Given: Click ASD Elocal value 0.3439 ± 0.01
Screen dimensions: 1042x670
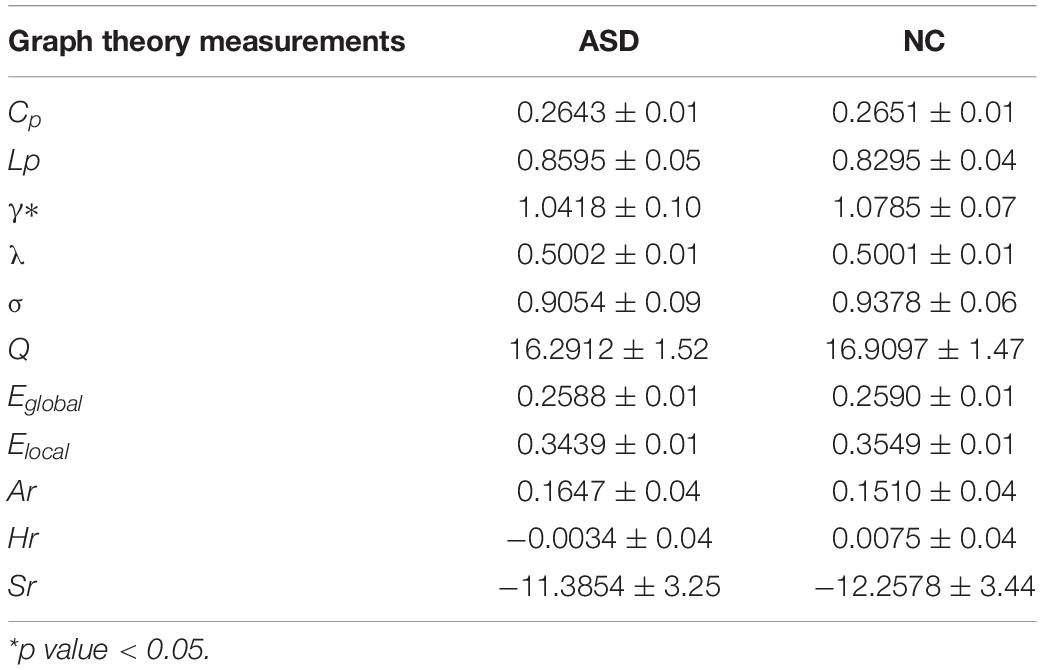Looking at the screenshot, I should 608,444.
